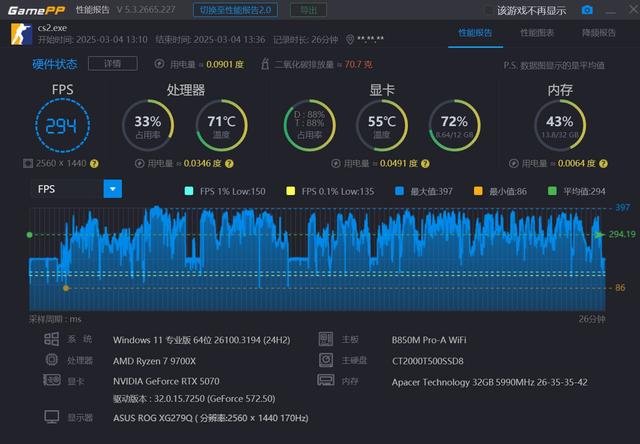Viewport: 640px width, 444px height.
Task: Click the resolution icon beside 2560 × 1440
Action: tap(28, 164)
